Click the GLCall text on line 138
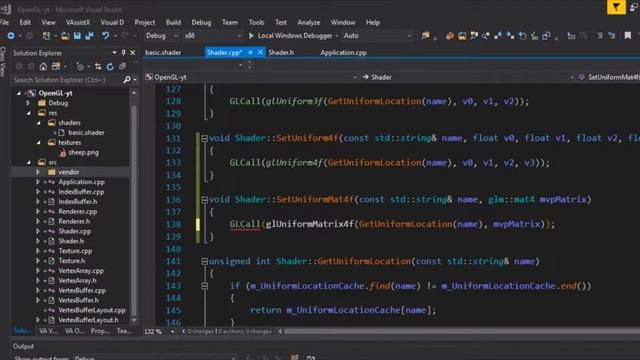Screen dimensions: 640x360 (x=244, y=224)
